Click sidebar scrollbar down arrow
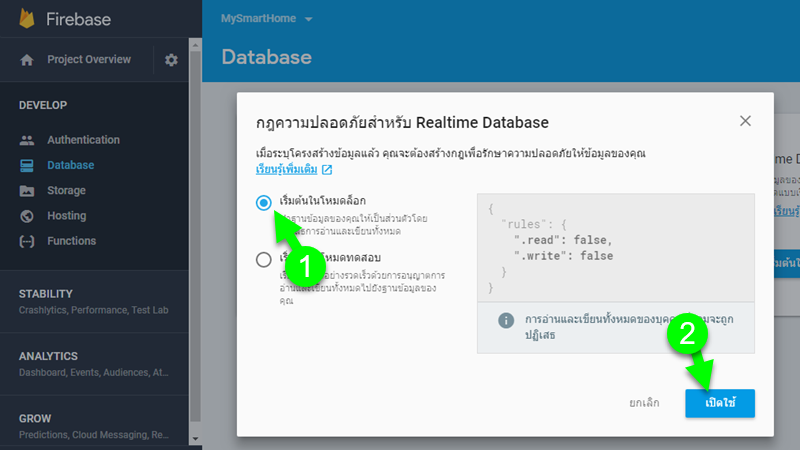The image size is (800, 450). coord(195,439)
